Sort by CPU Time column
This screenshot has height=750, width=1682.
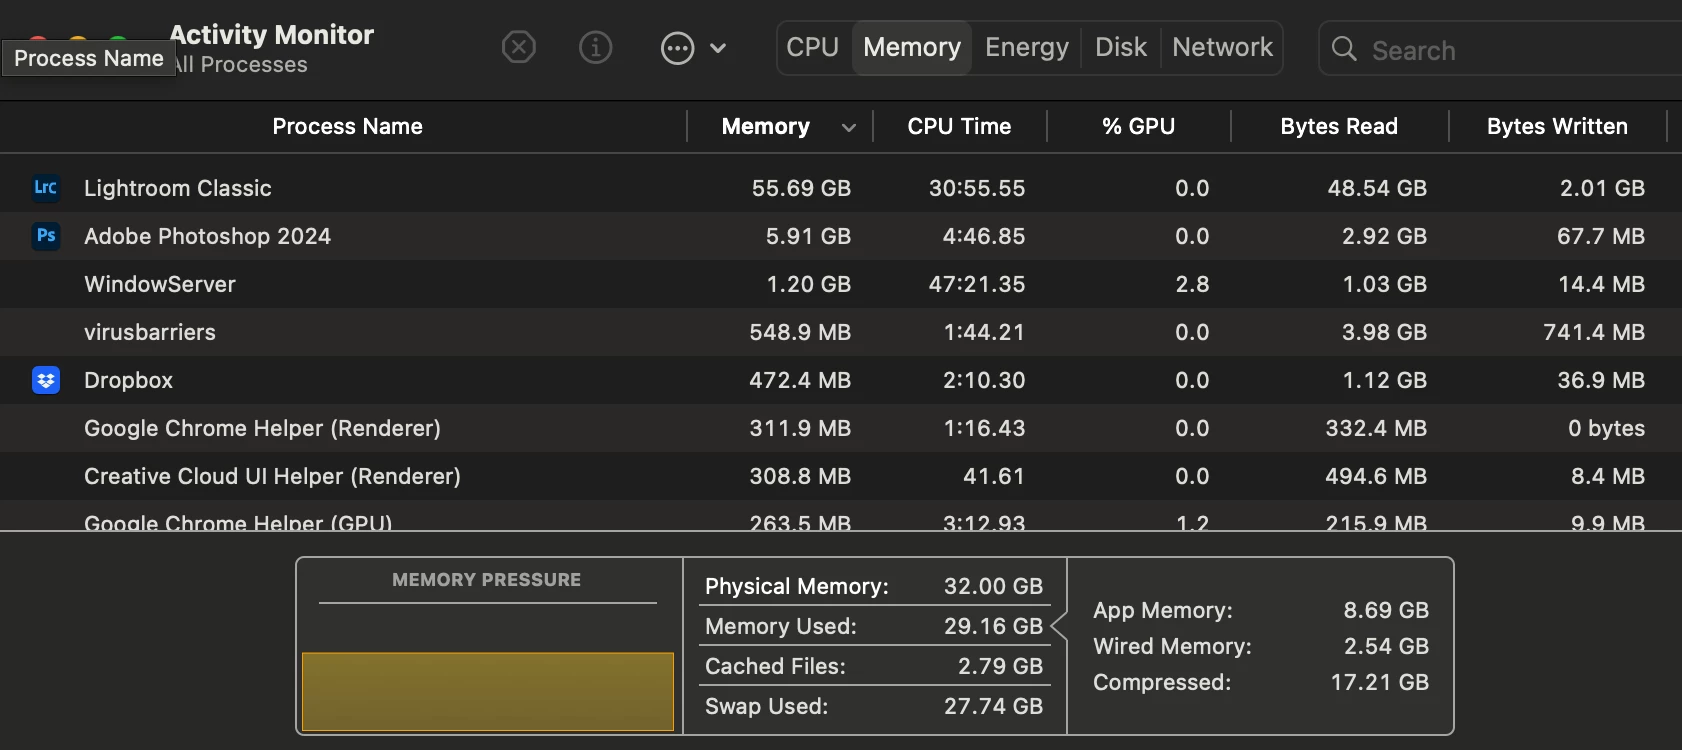(959, 126)
